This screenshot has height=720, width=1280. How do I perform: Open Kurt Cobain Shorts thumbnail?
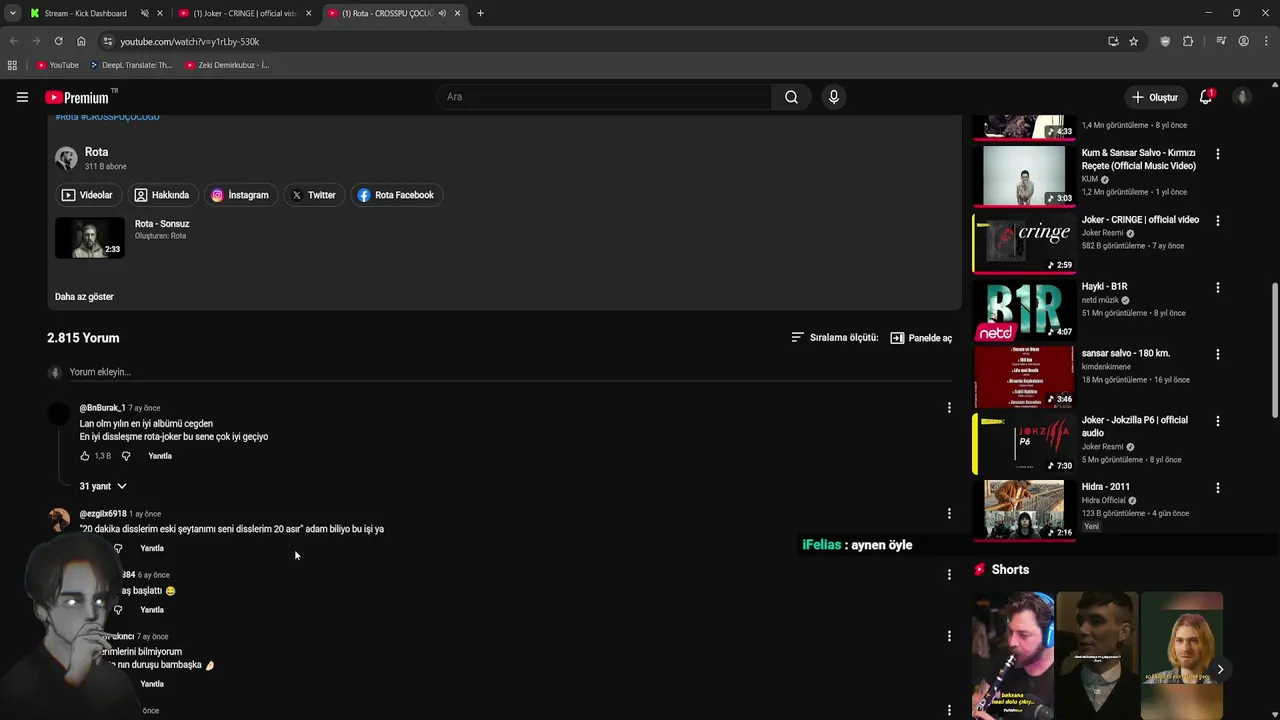click(x=1181, y=655)
